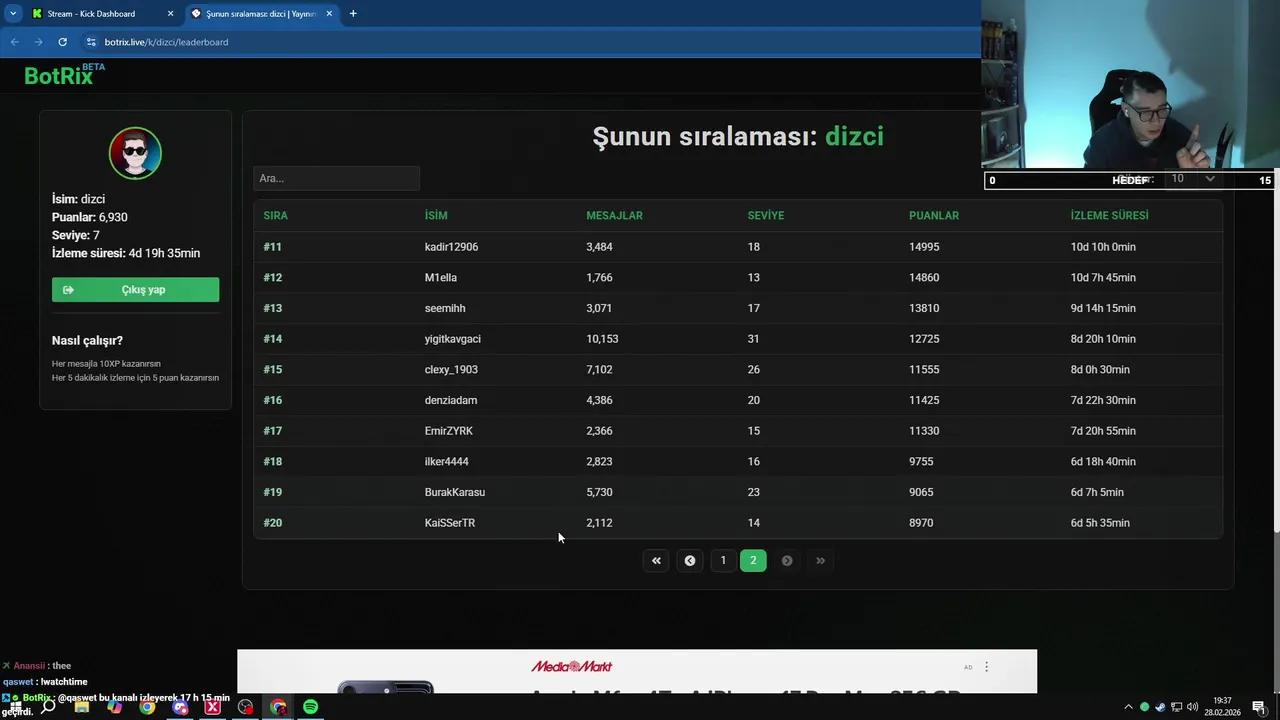Select user denziadam in leaderboard
This screenshot has width=1280, height=720.
click(451, 400)
